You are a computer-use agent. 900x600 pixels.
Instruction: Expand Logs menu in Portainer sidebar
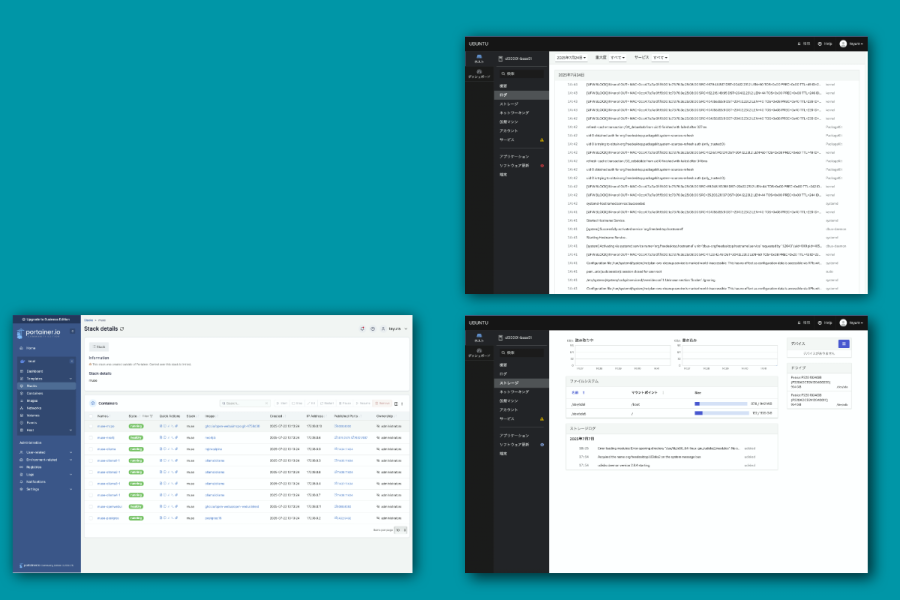[71, 475]
